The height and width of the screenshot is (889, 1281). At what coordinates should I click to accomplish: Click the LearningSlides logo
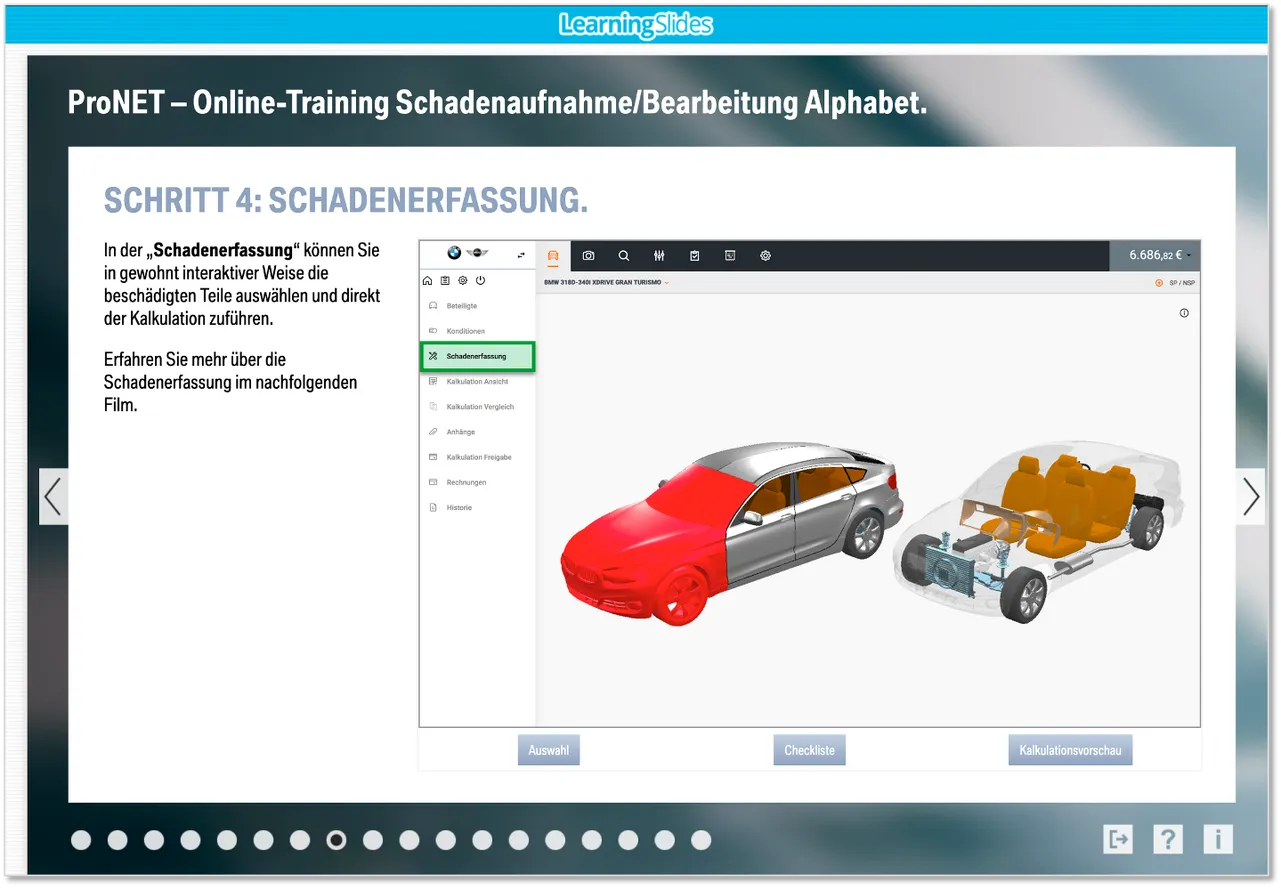[636, 25]
